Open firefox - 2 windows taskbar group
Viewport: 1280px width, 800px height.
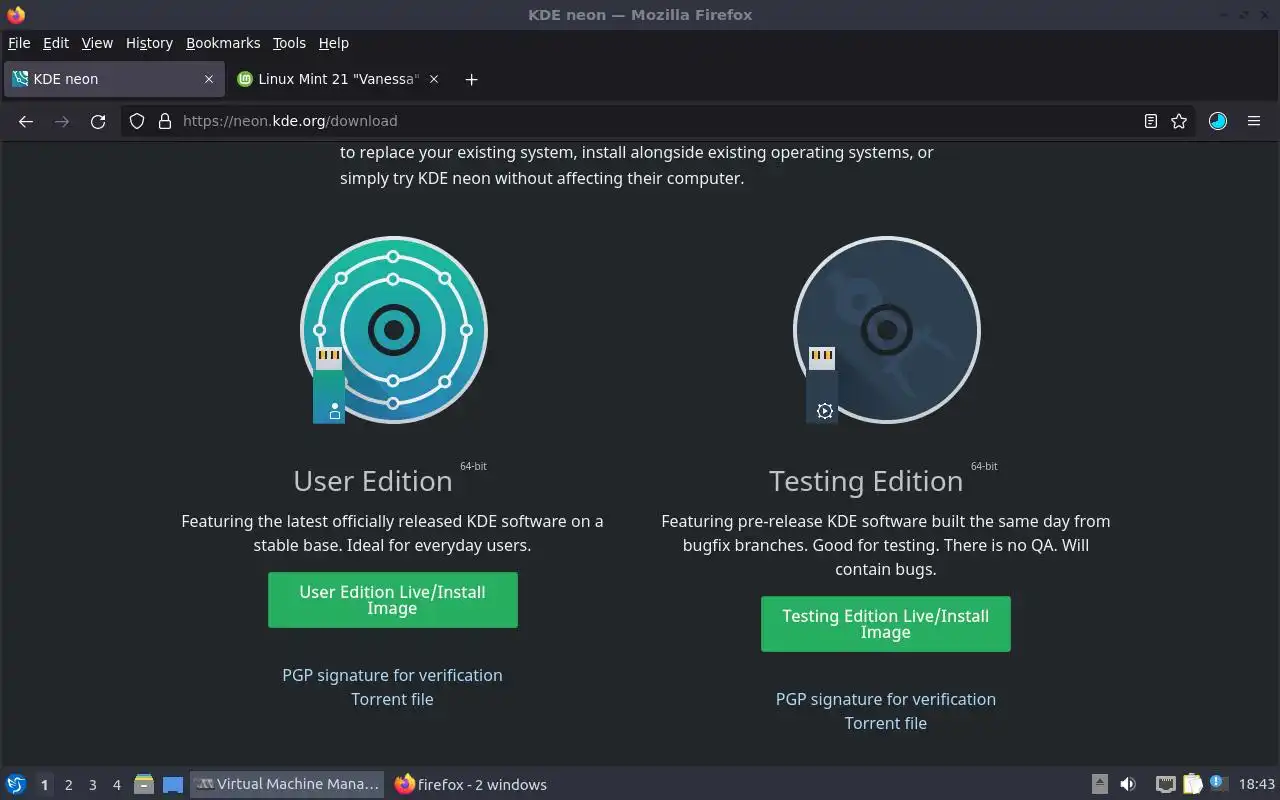pos(470,784)
